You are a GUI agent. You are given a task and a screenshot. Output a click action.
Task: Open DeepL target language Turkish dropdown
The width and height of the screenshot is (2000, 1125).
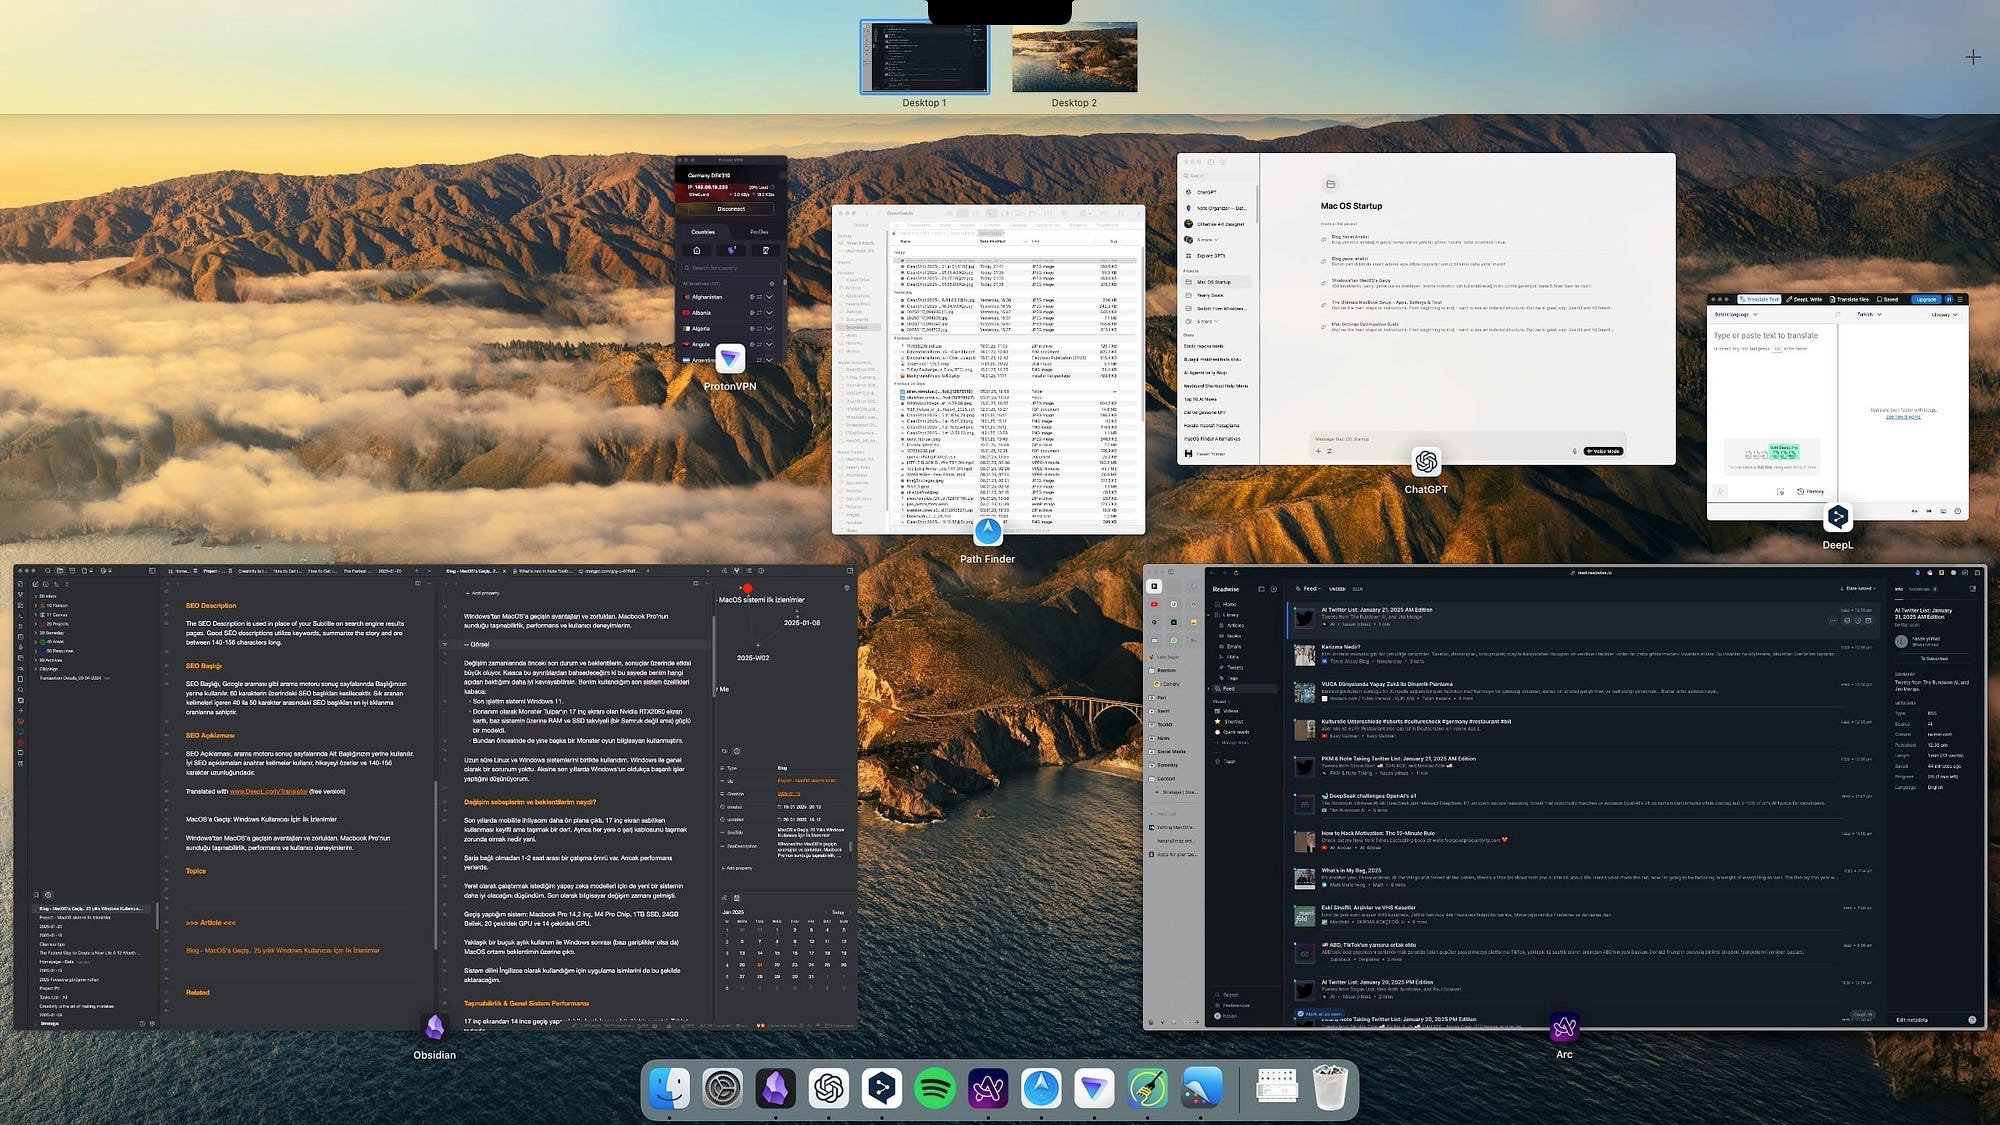click(x=1869, y=314)
